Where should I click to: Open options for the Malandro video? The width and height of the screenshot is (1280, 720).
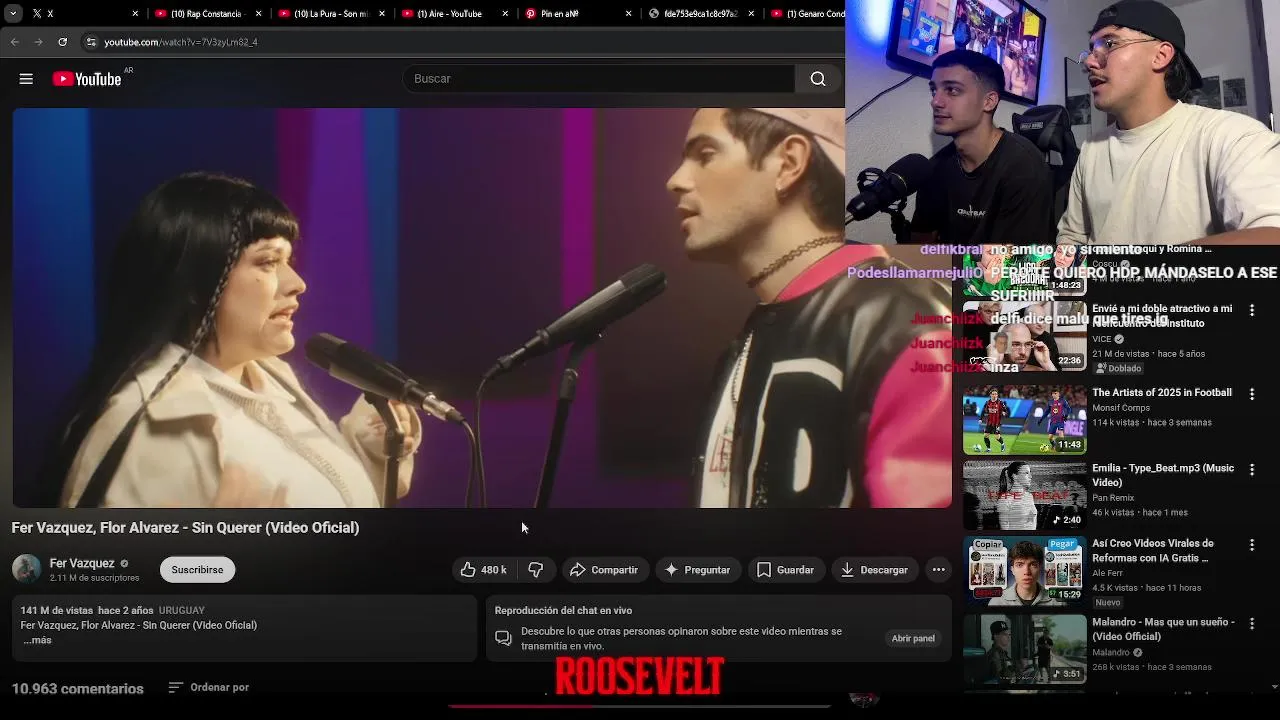point(1251,624)
